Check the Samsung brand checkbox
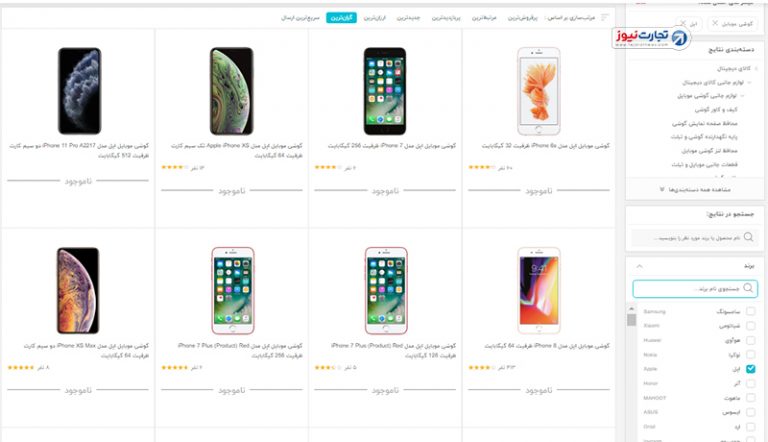This screenshot has height=442, width=768. click(750, 311)
